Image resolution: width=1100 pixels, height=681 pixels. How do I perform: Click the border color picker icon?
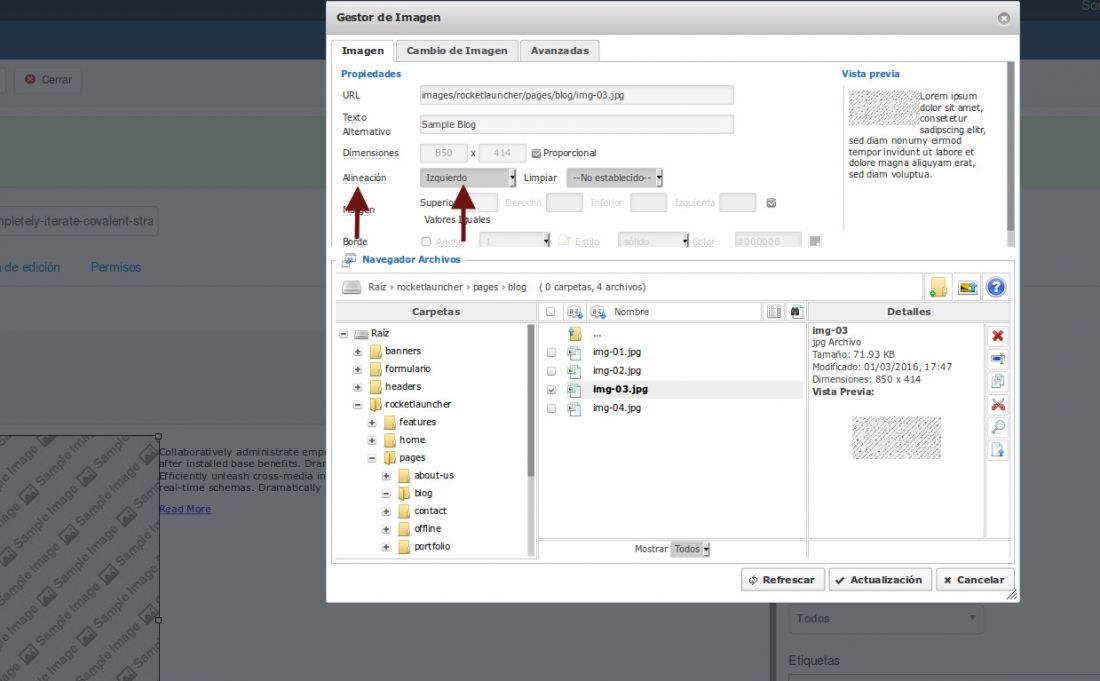pyautogui.click(x=814, y=241)
